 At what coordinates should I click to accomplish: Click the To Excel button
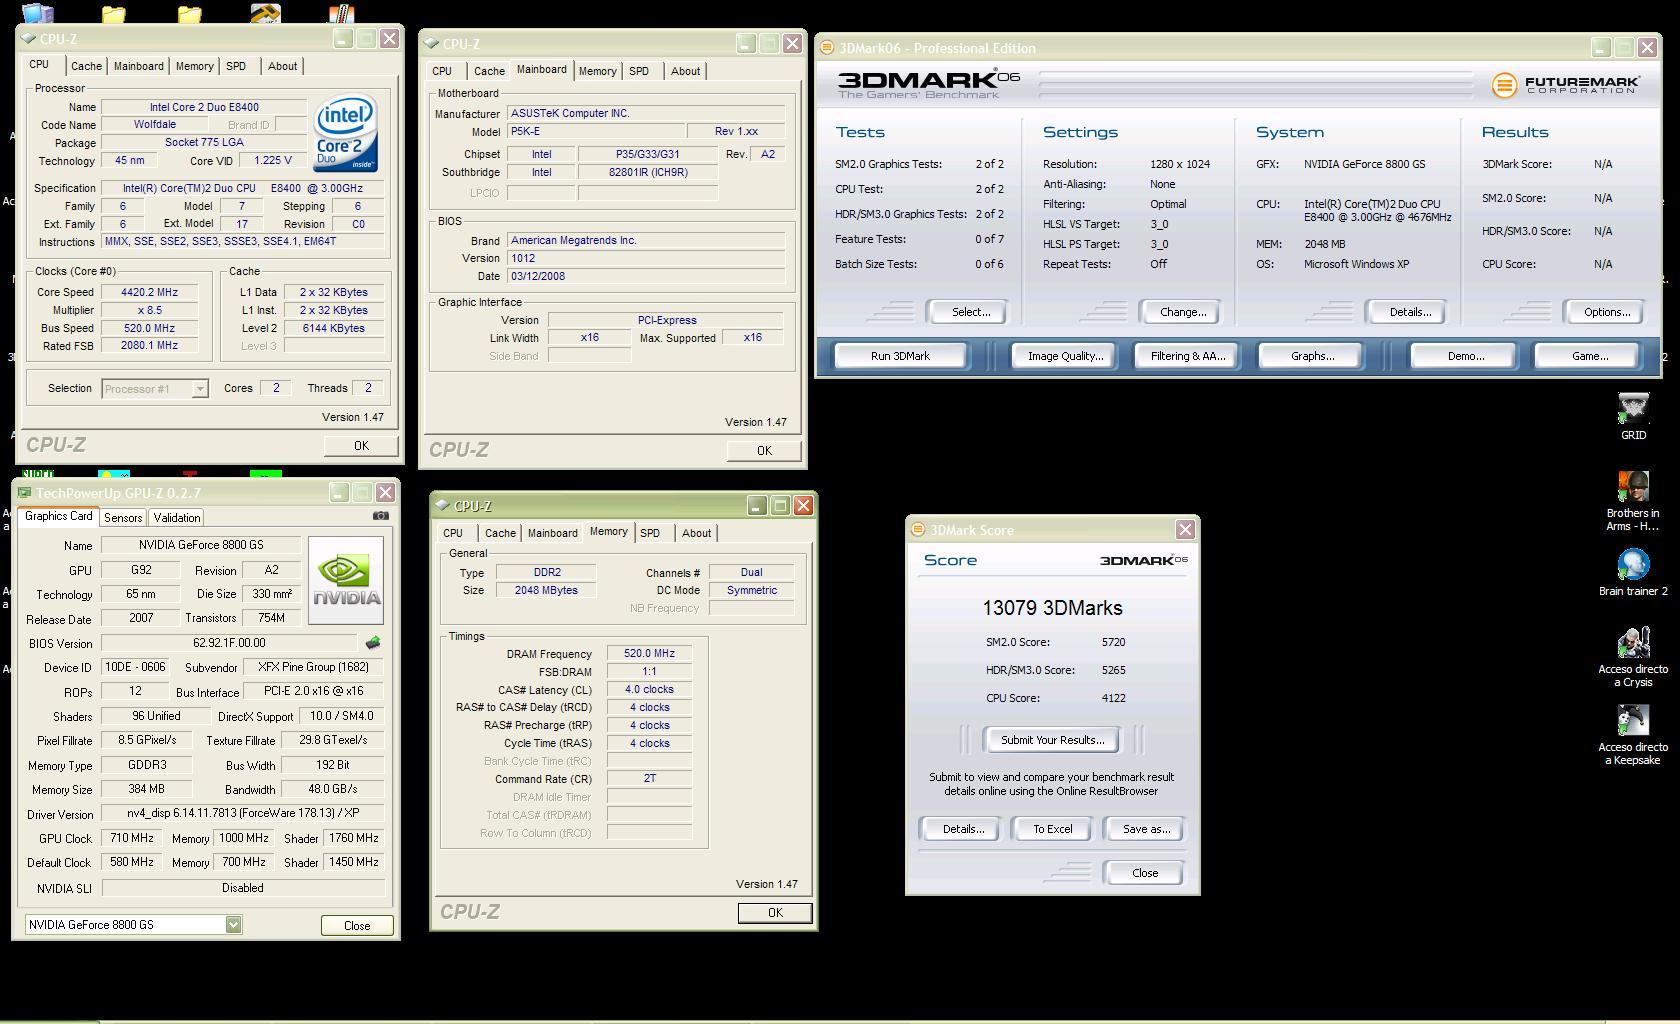[x=1052, y=829]
